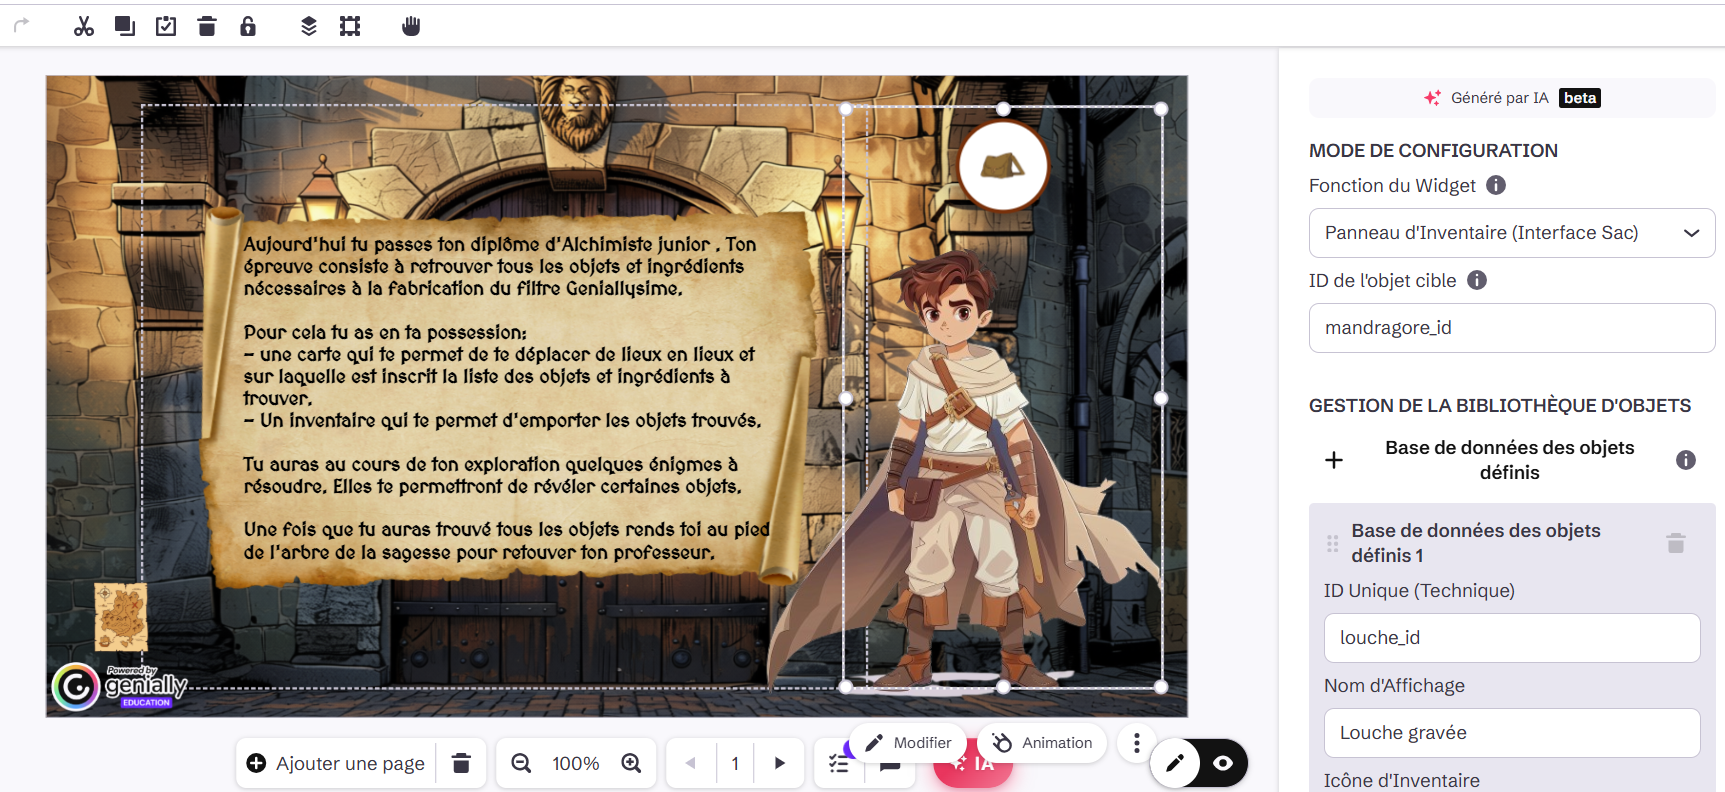This screenshot has width=1725, height=792.
Task: Switch to preview mode with eye toggle
Action: [x=1222, y=763]
